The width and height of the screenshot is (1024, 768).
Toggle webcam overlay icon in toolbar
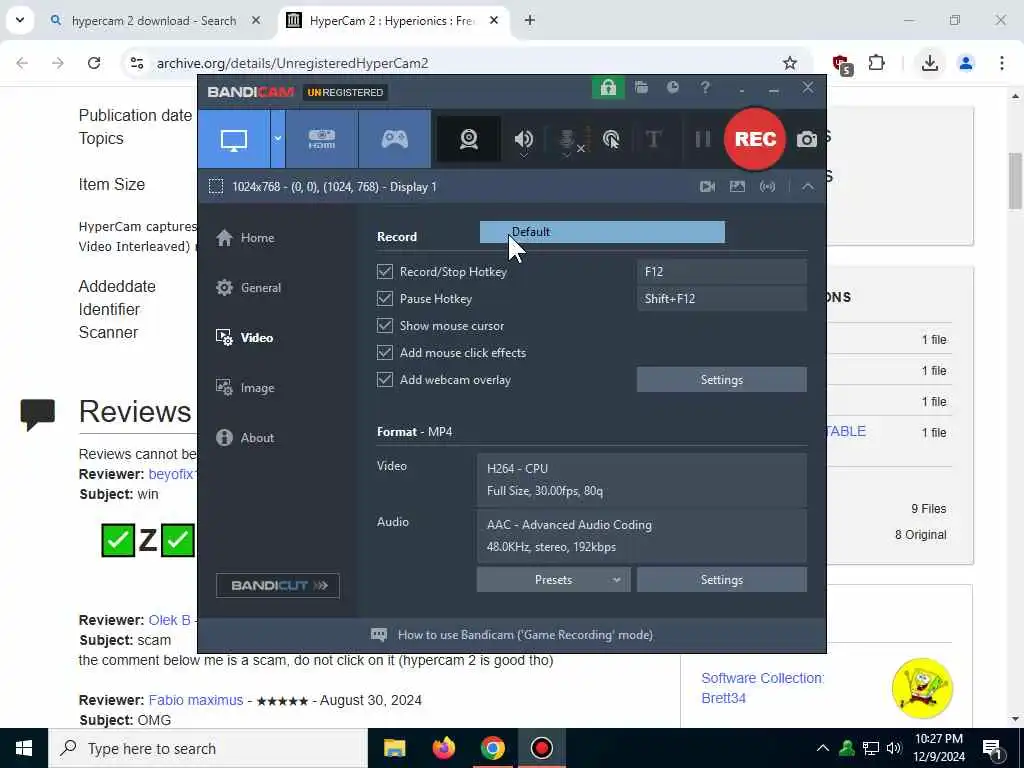point(468,139)
